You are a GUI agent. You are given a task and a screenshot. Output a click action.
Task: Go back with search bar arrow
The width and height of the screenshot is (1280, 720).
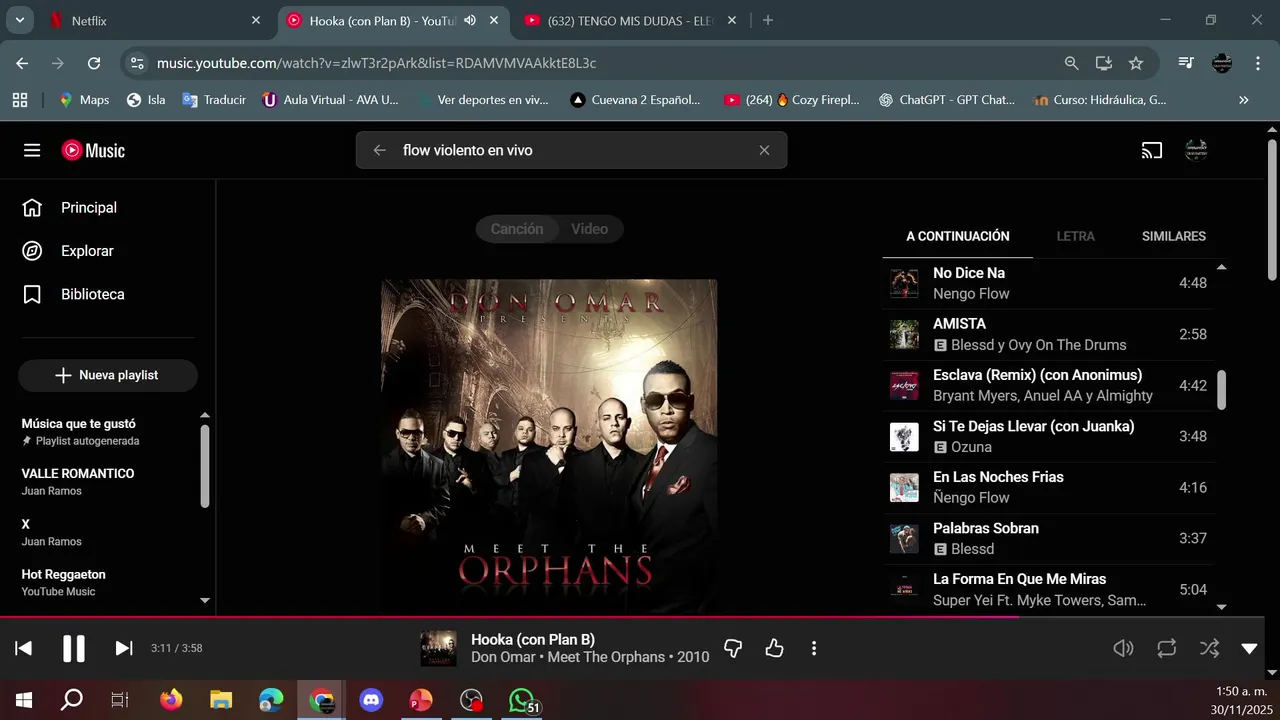(x=379, y=150)
